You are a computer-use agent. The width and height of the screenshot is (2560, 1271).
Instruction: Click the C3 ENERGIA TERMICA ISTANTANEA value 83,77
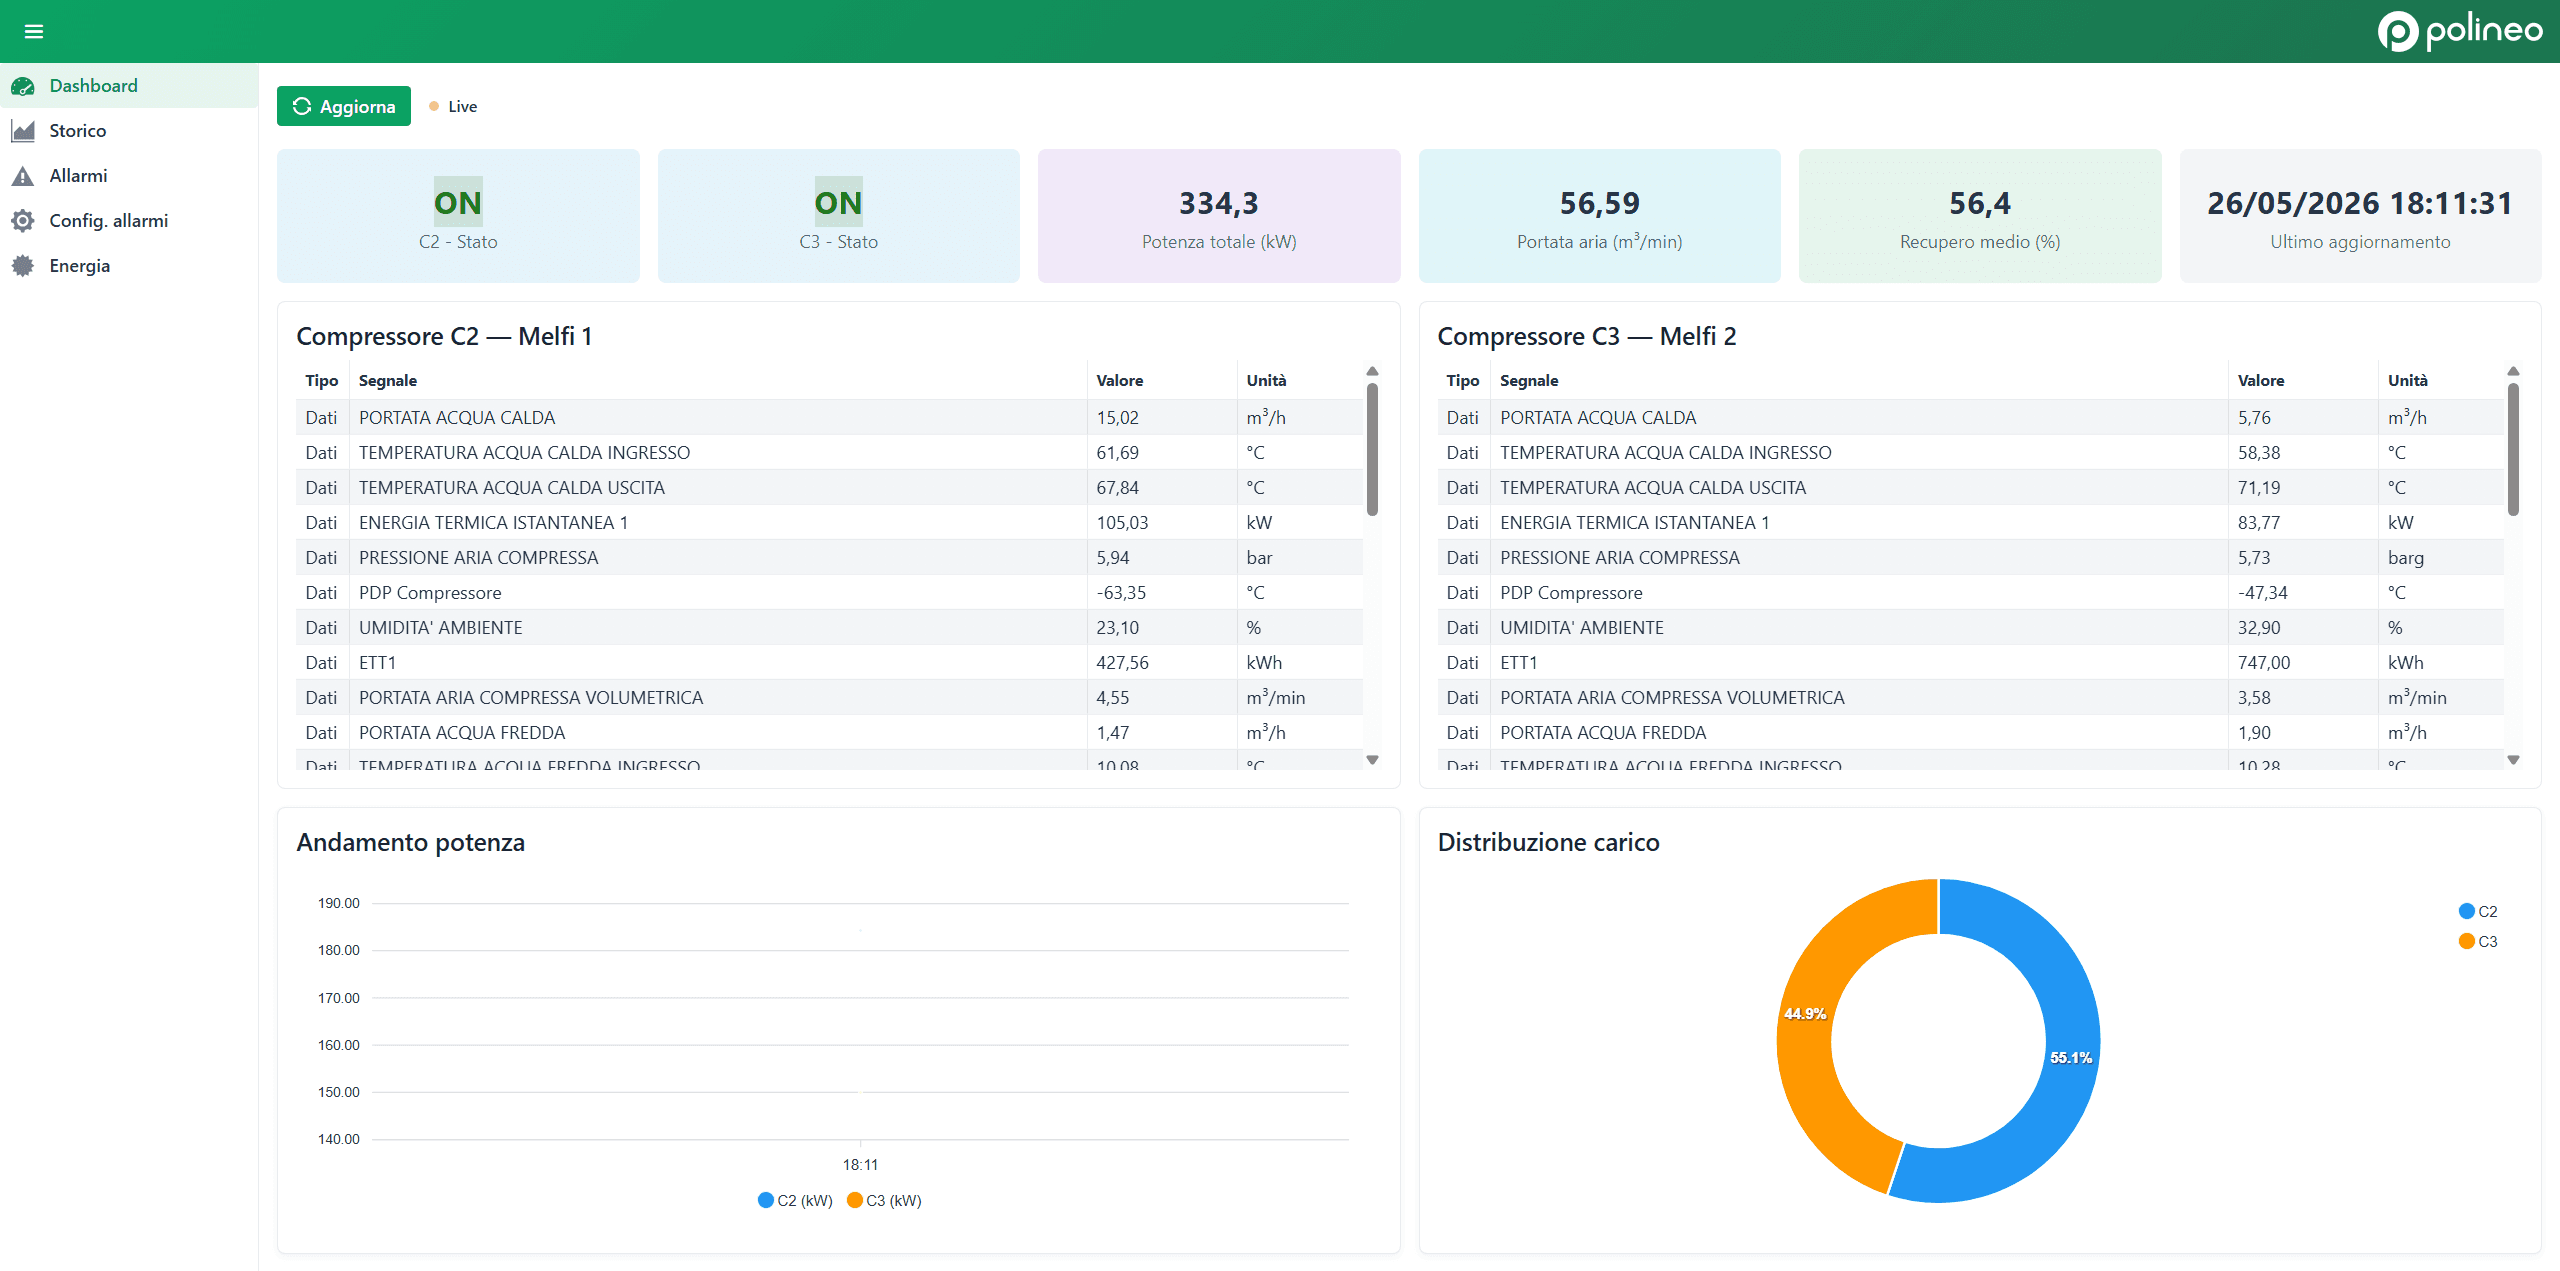pos(2260,523)
